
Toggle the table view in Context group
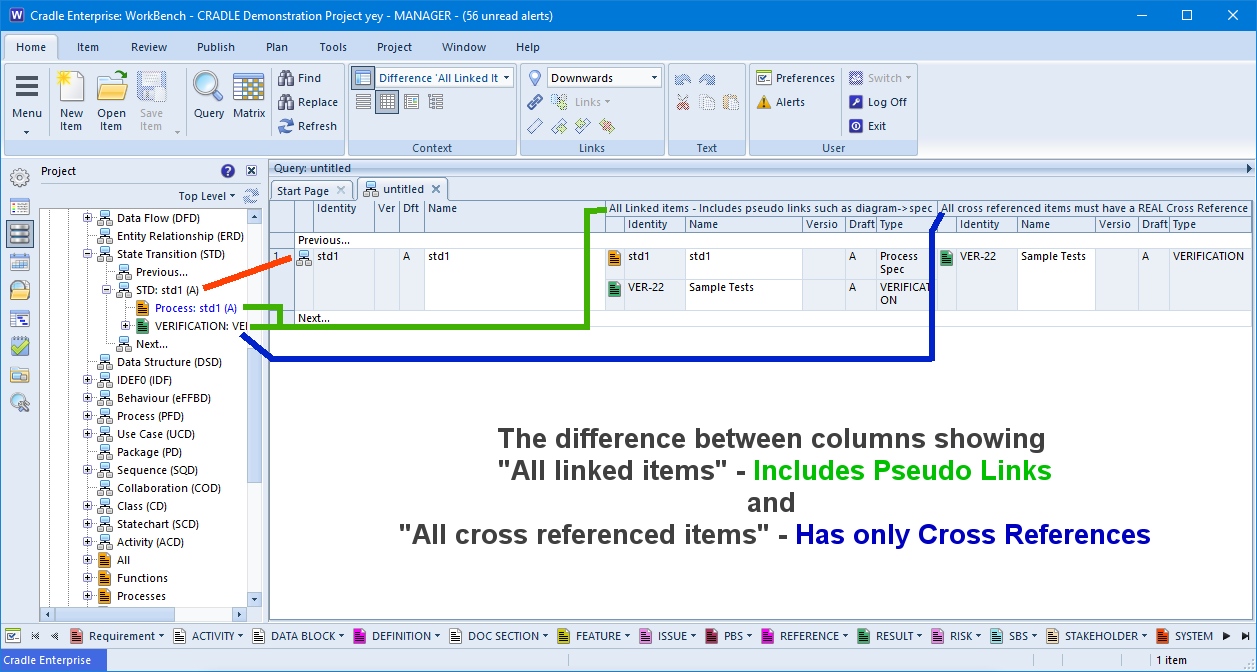click(387, 101)
